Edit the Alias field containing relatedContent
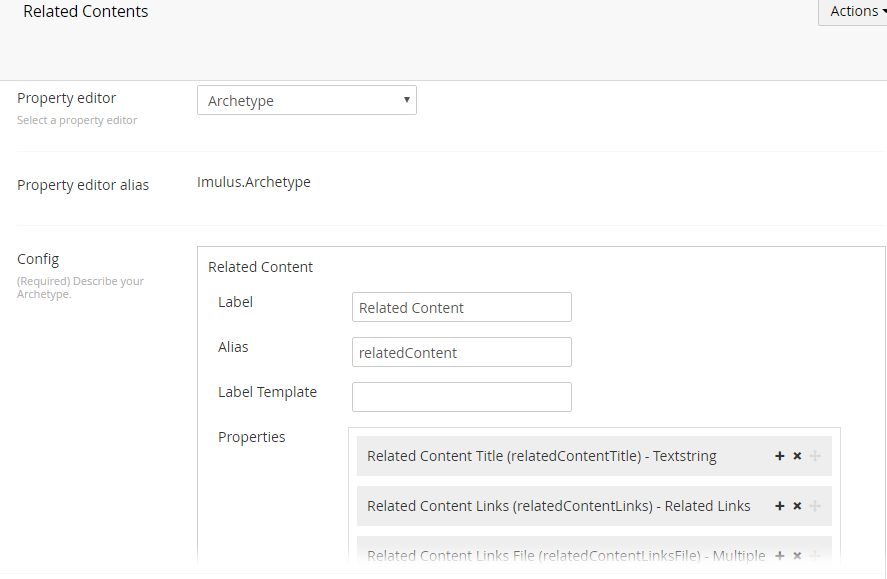 pos(462,352)
